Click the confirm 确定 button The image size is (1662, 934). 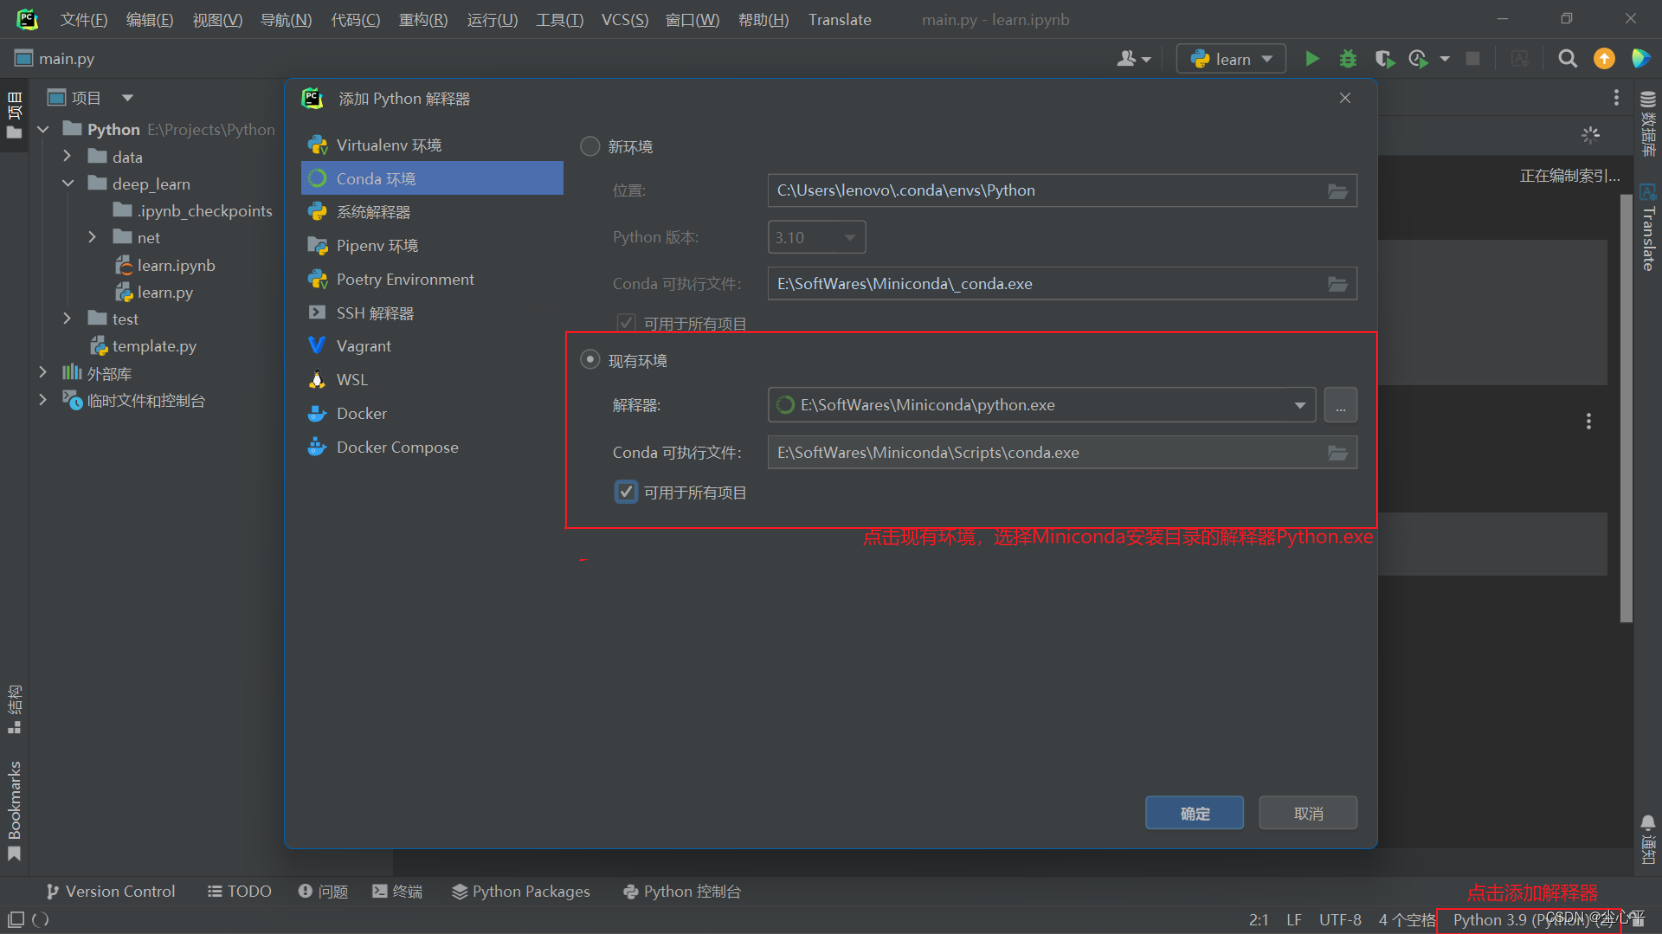pos(1195,813)
